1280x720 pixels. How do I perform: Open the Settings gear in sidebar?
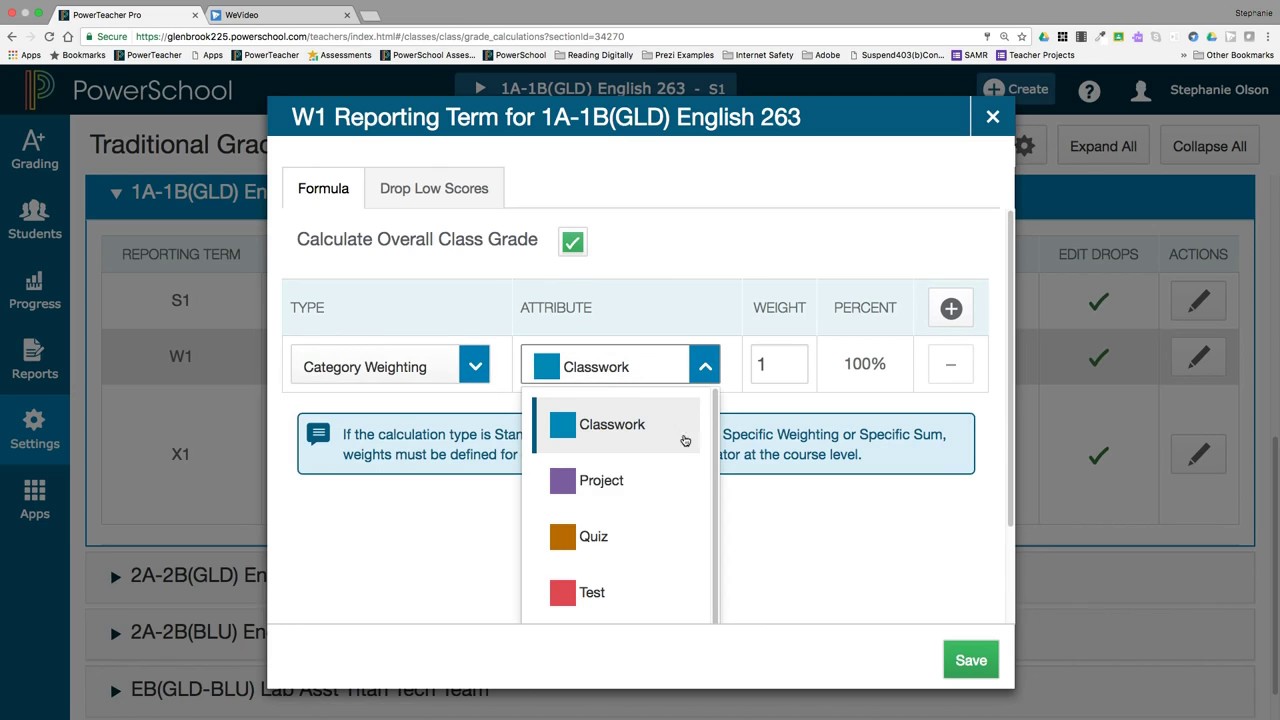coord(34,430)
